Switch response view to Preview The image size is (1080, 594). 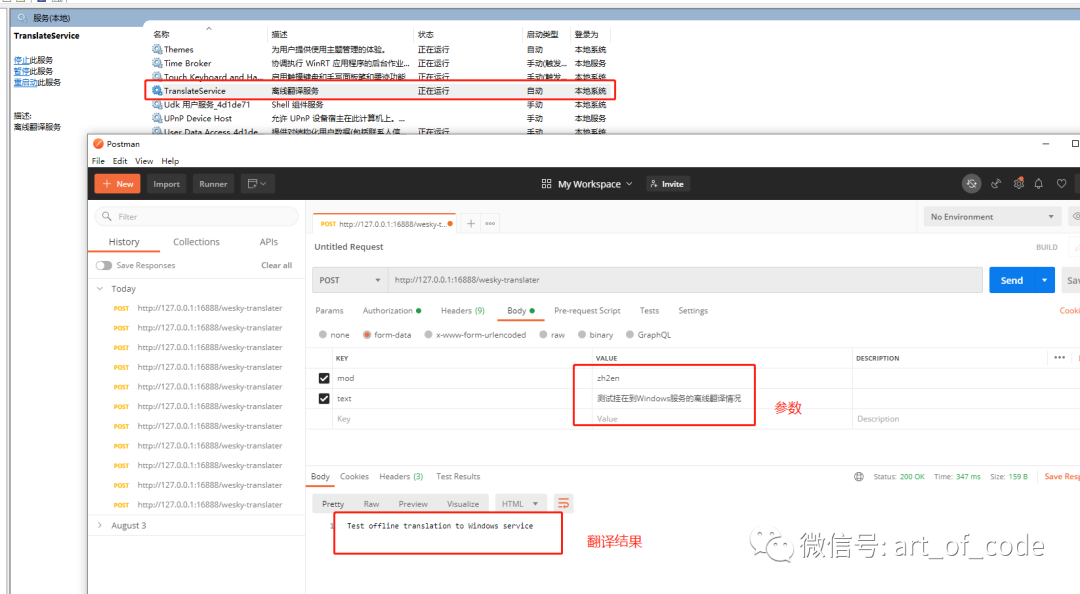(413, 504)
